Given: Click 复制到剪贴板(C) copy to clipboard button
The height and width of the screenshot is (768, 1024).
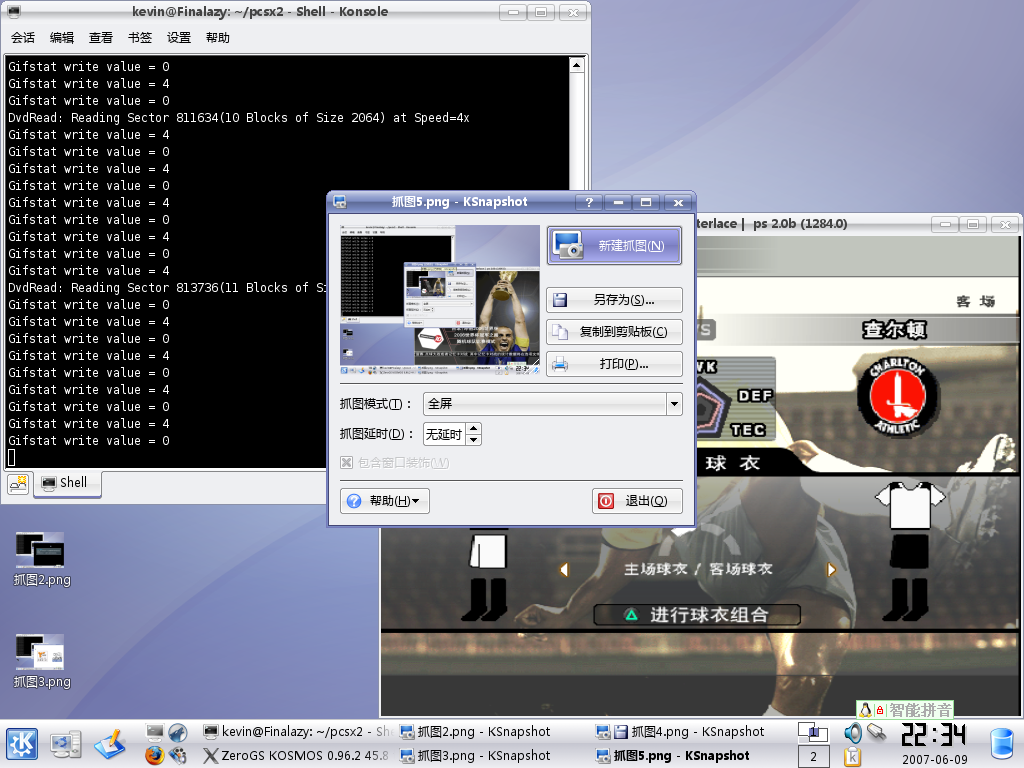Looking at the screenshot, I should pos(615,332).
